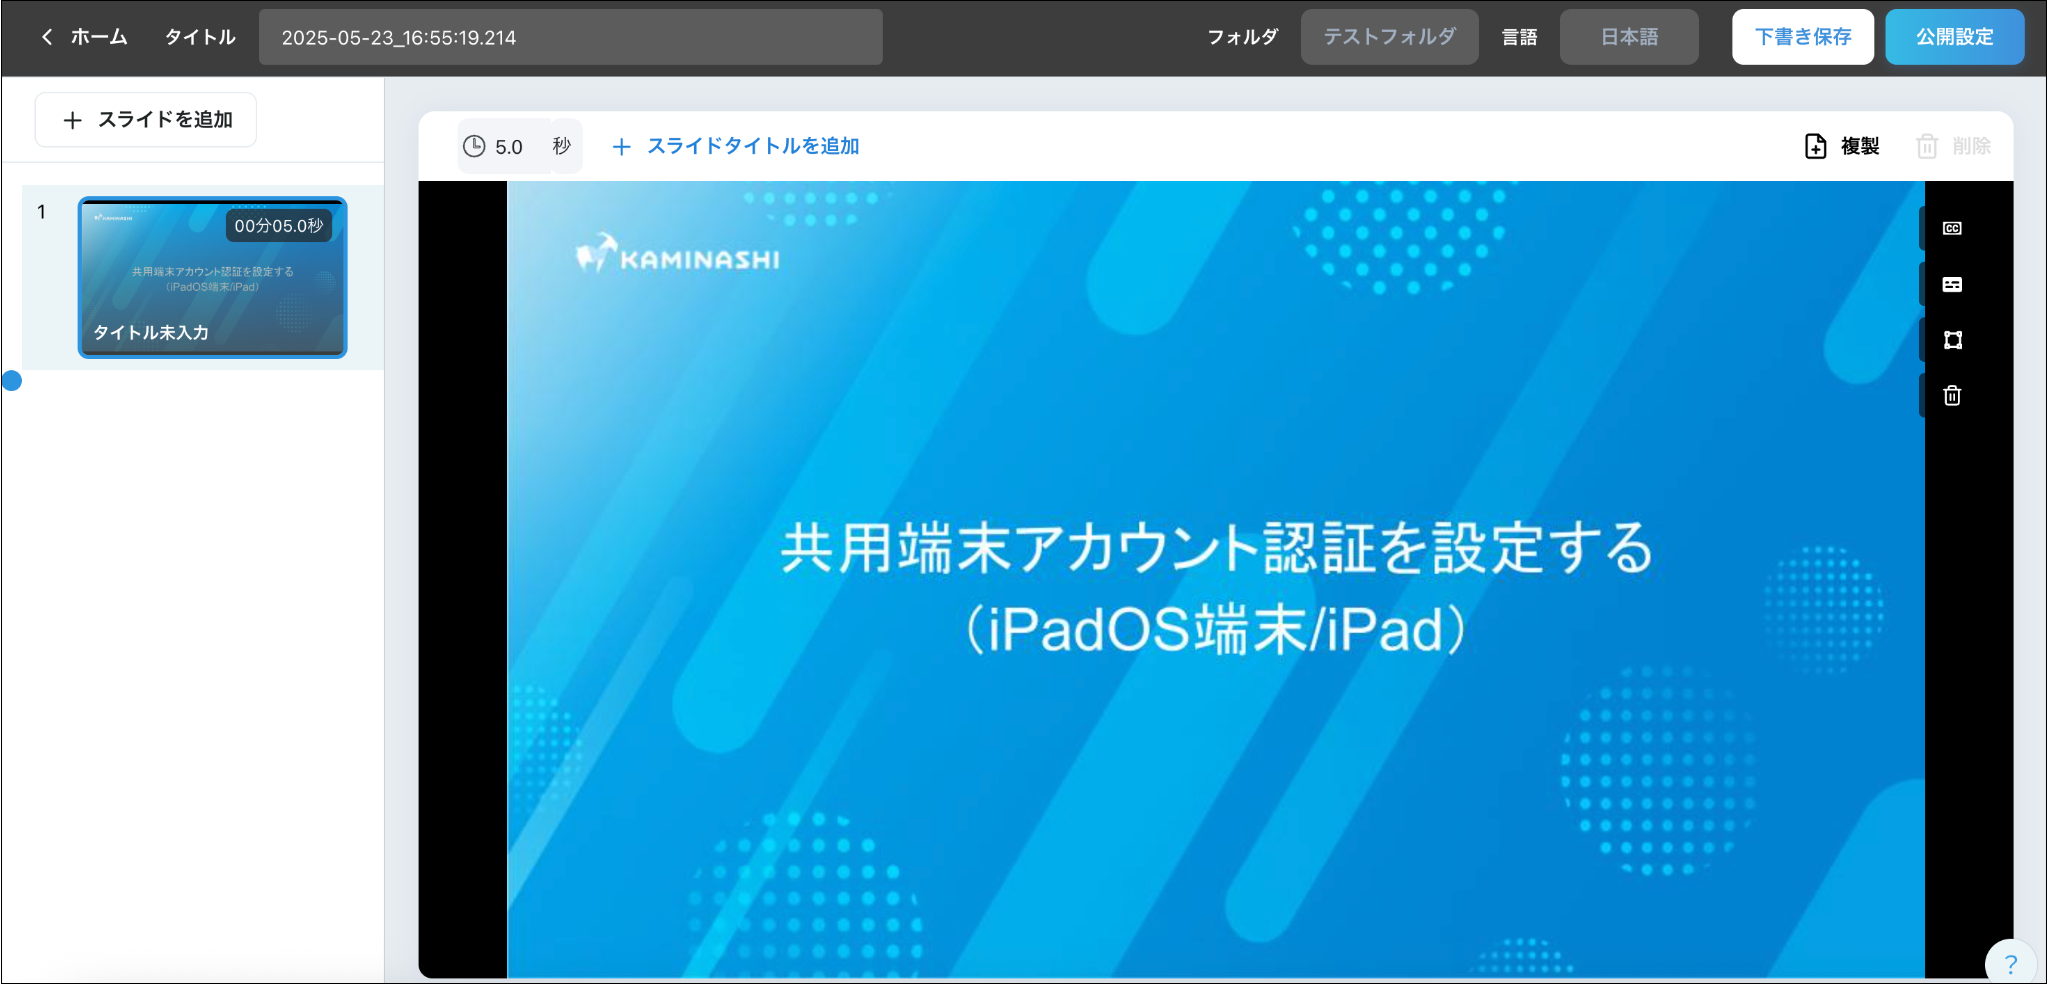
Task: Open the subtitle text tool icon
Action: [x=1952, y=285]
